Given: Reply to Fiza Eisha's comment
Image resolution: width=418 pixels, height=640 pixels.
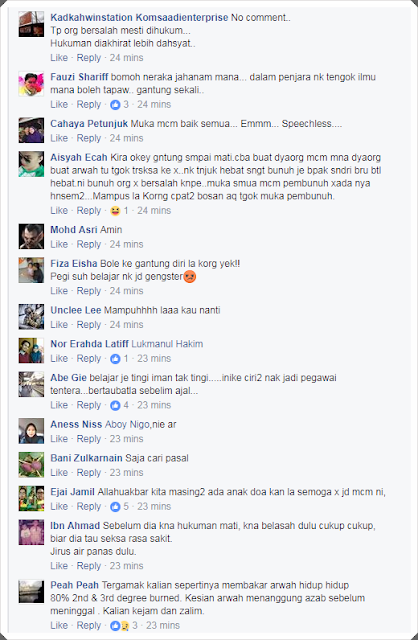Looking at the screenshot, I should tap(89, 291).
